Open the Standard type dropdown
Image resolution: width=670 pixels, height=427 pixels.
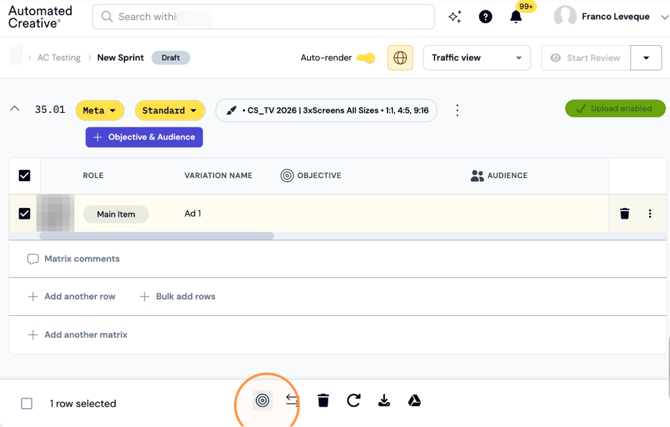(170, 111)
